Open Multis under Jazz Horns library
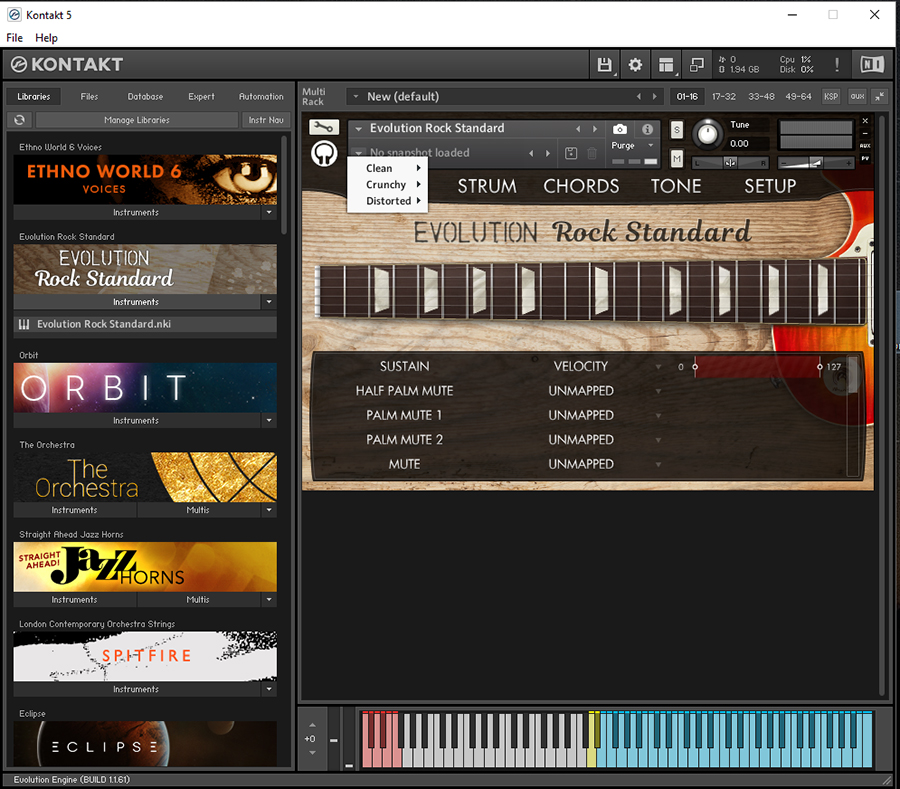This screenshot has height=789, width=900. click(x=198, y=600)
